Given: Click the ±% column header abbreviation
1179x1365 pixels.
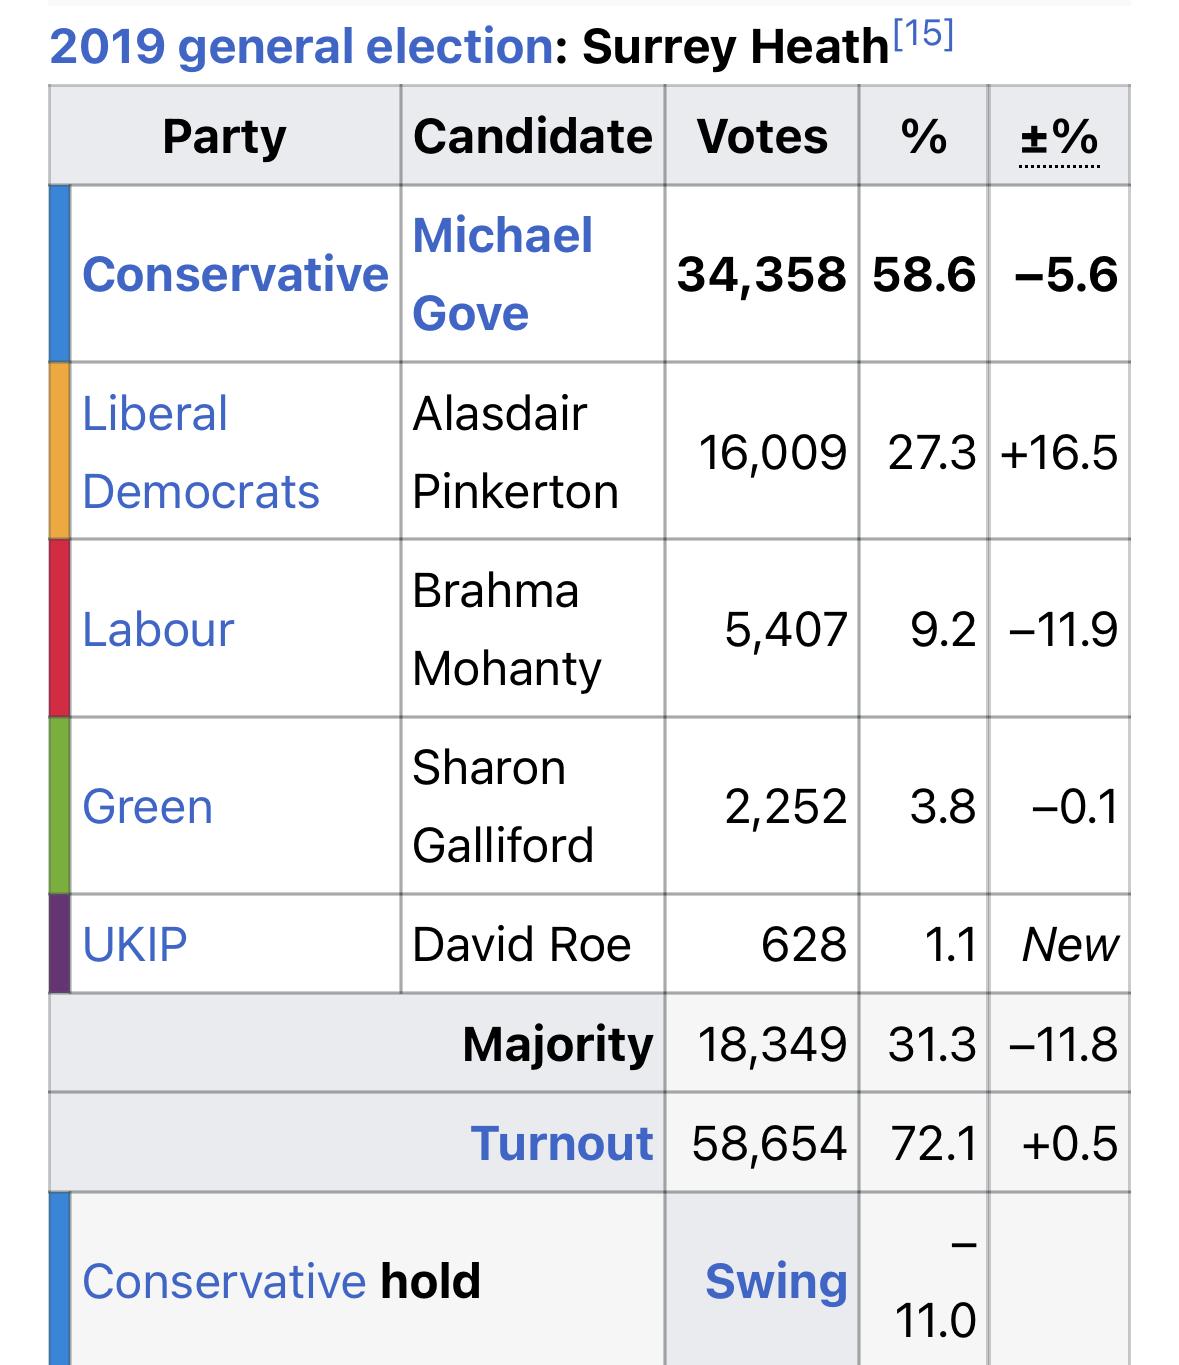Looking at the screenshot, I should coord(1059,137).
